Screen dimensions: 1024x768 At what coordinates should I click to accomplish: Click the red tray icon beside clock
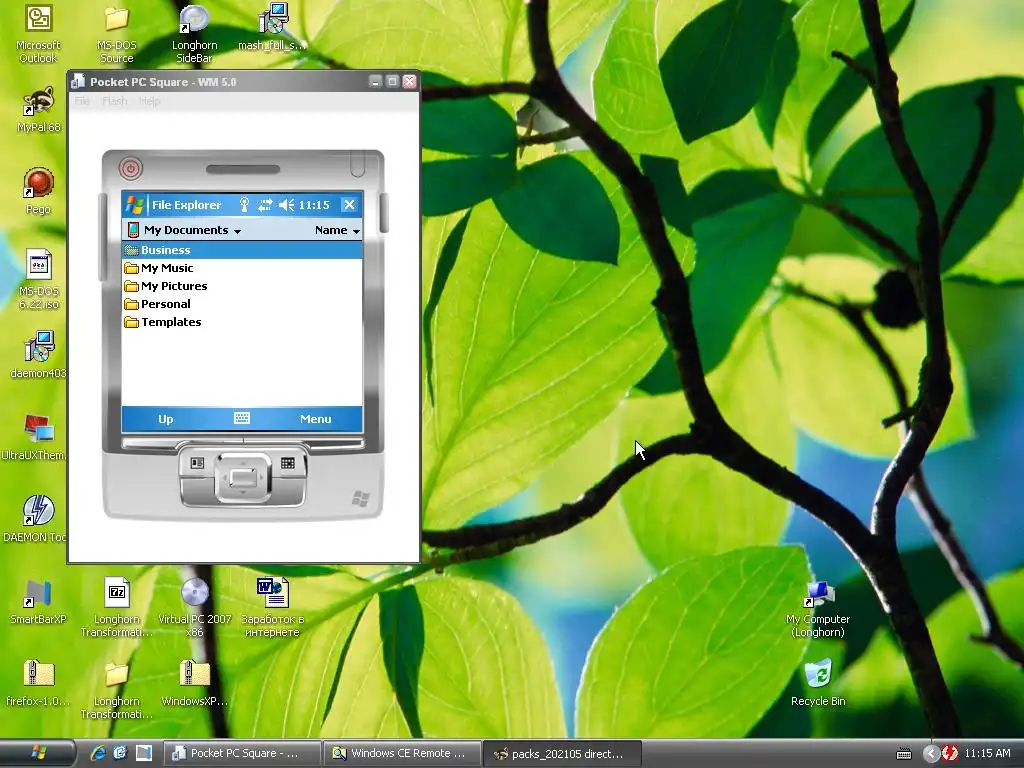[x=950, y=754]
